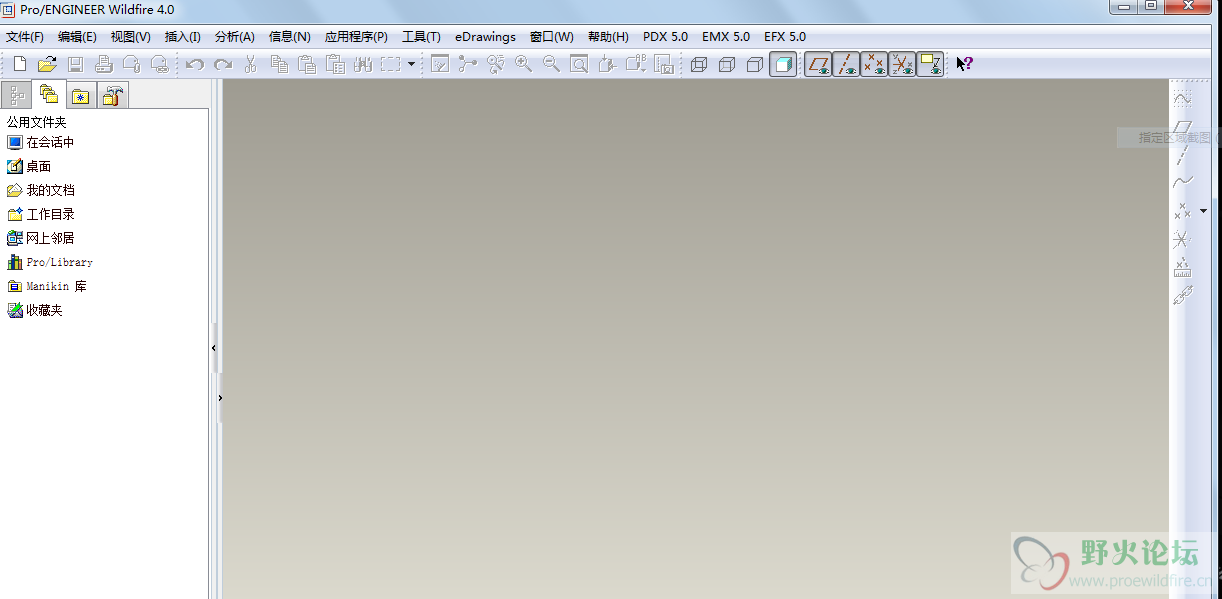Click the Refit view icon
The width and height of the screenshot is (1222, 599).
tap(579, 64)
